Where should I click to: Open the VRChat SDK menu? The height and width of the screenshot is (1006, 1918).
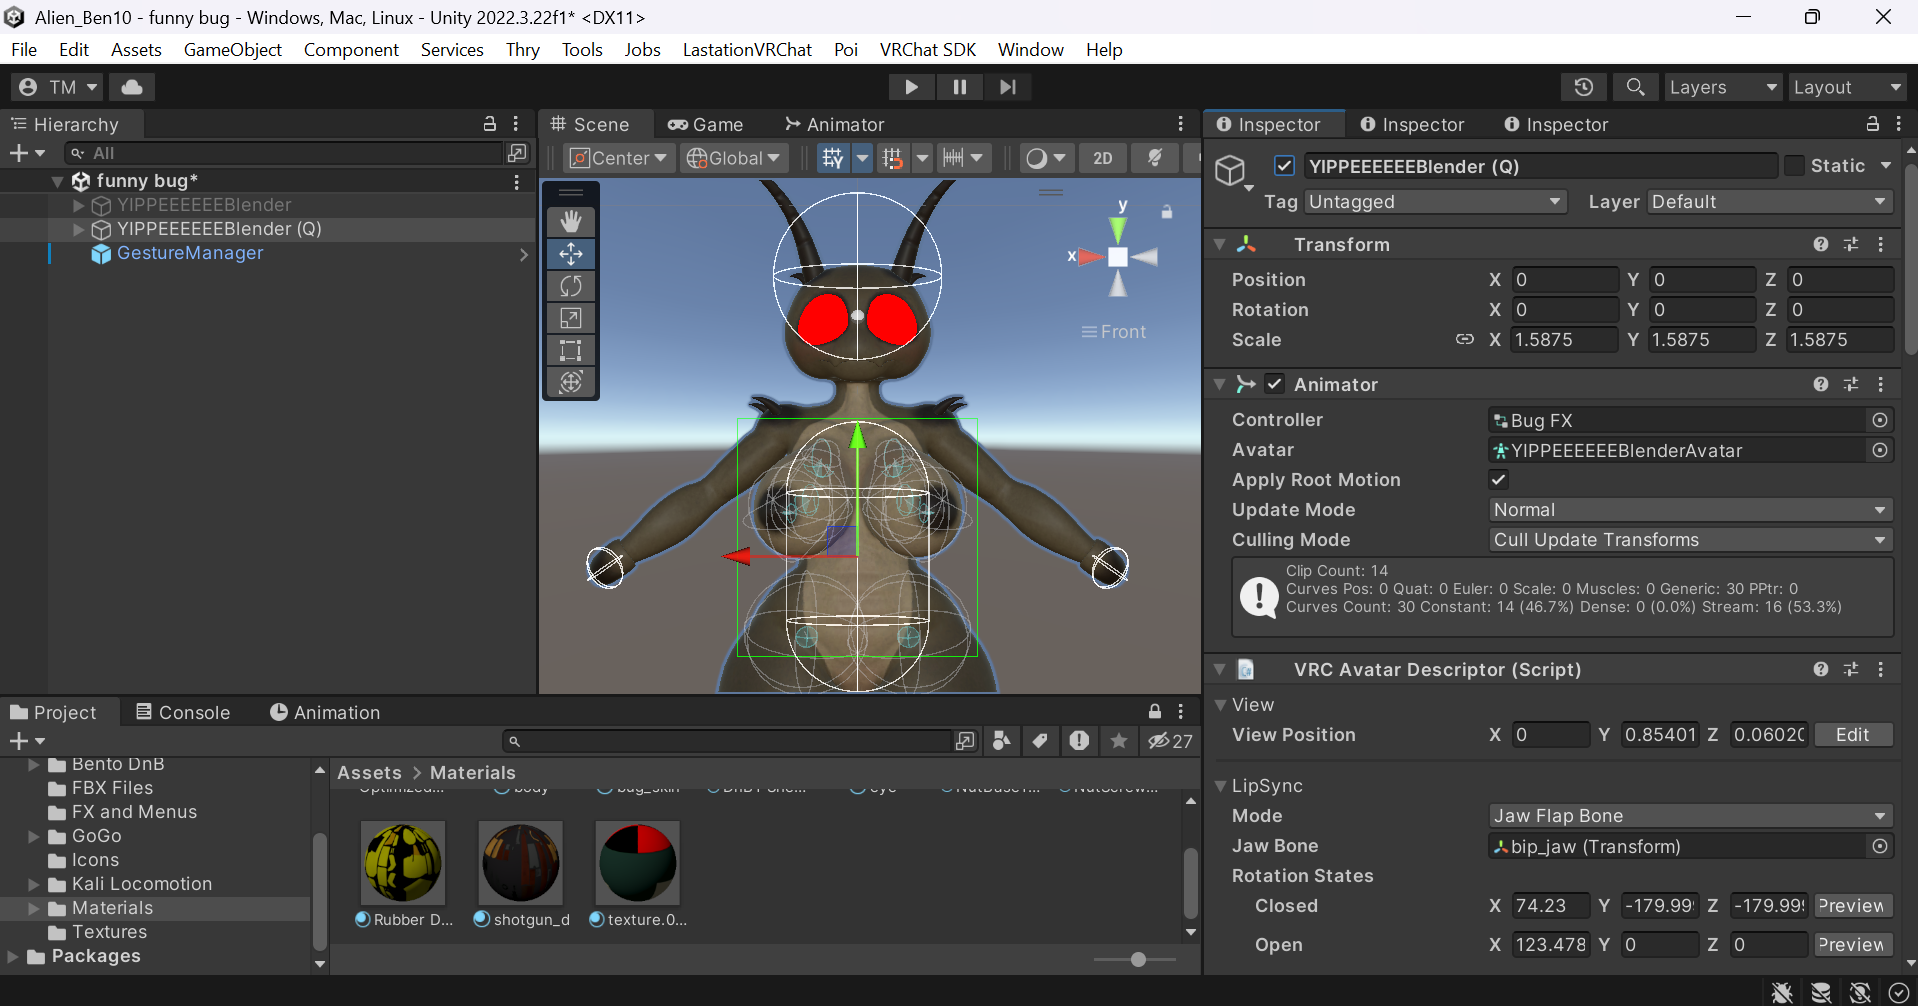[927, 50]
